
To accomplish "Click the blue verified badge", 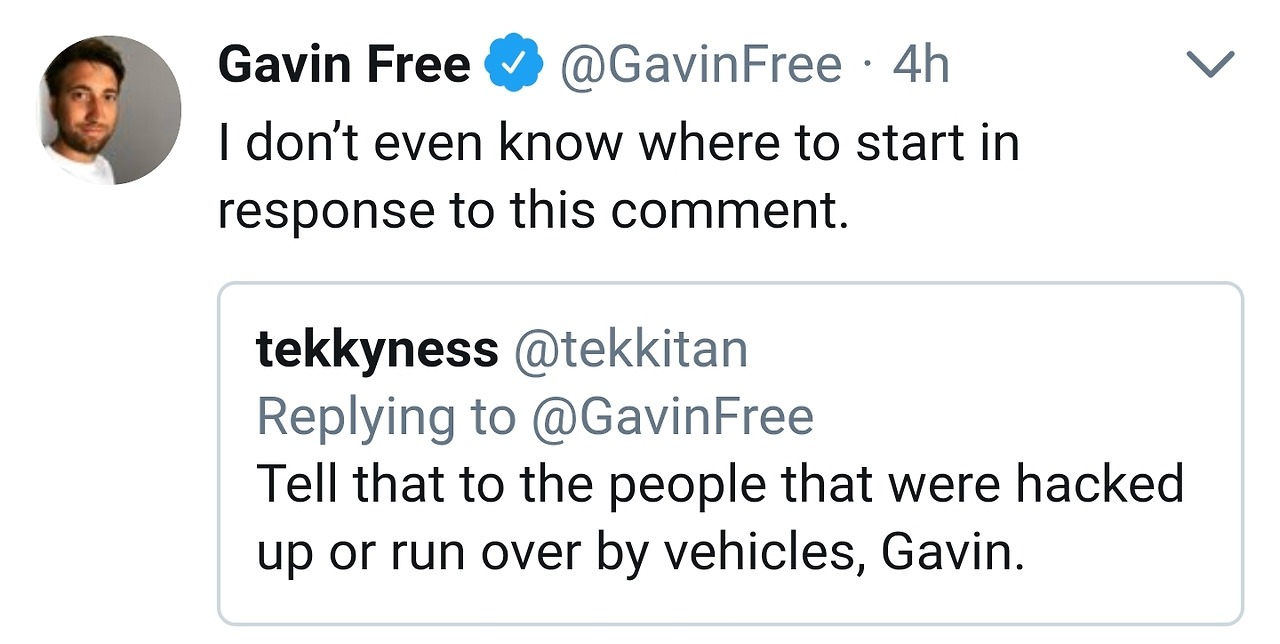I will [514, 66].
